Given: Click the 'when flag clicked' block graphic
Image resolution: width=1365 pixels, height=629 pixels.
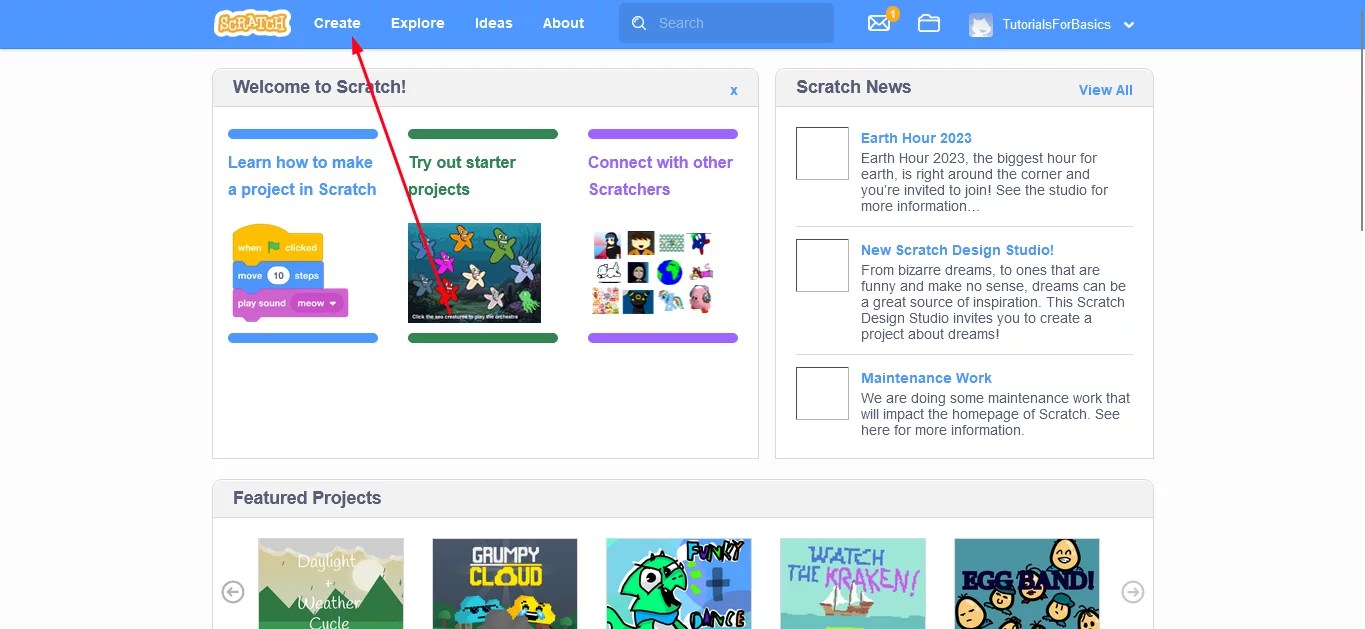Looking at the screenshot, I should pyautogui.click(x=278, y=244).
